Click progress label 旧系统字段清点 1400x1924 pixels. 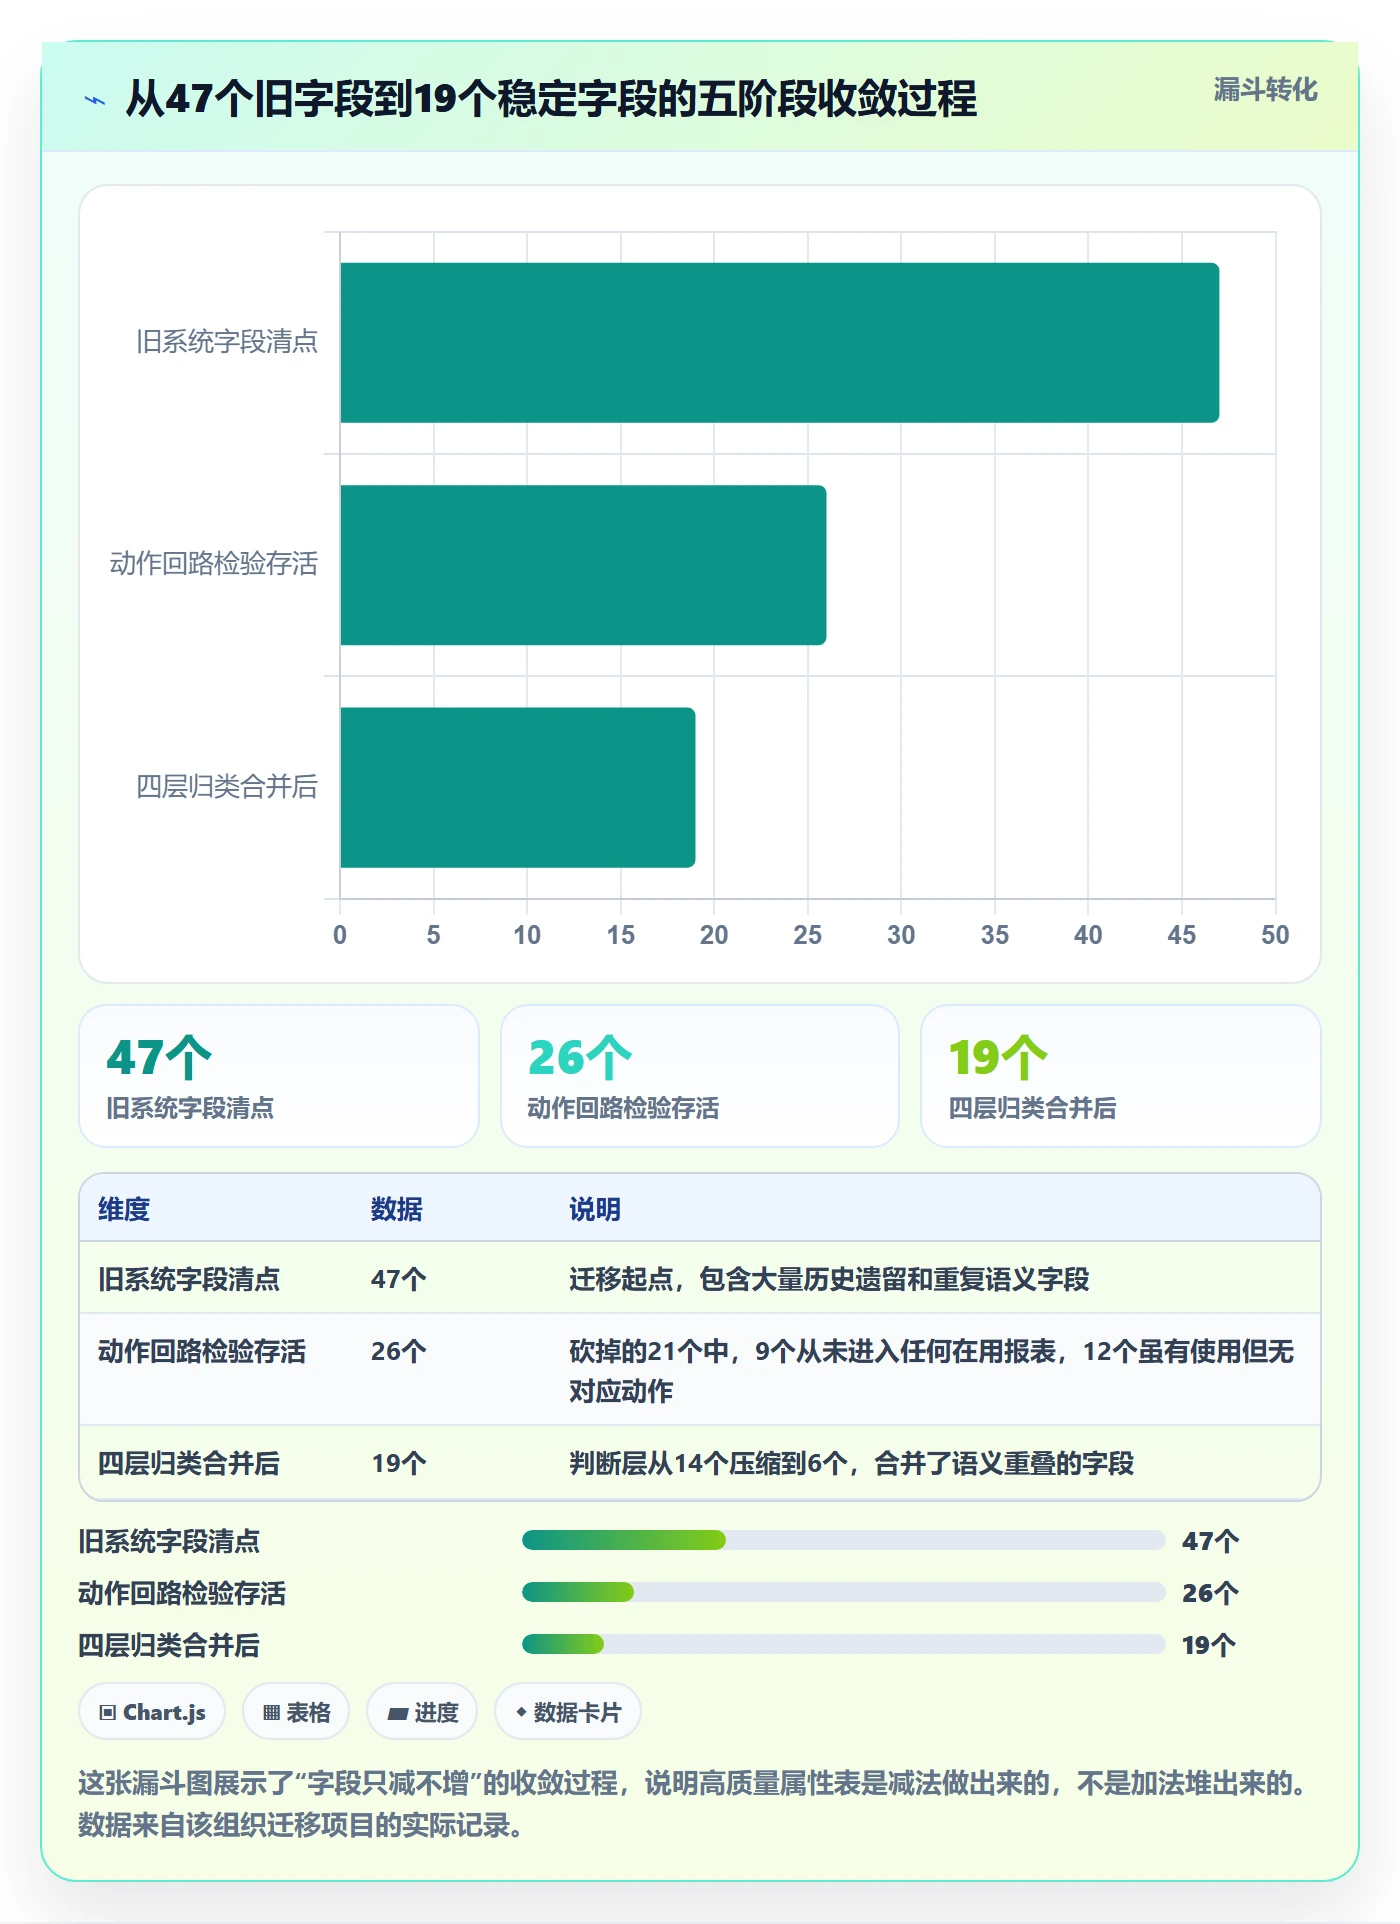coord(169,1541)
